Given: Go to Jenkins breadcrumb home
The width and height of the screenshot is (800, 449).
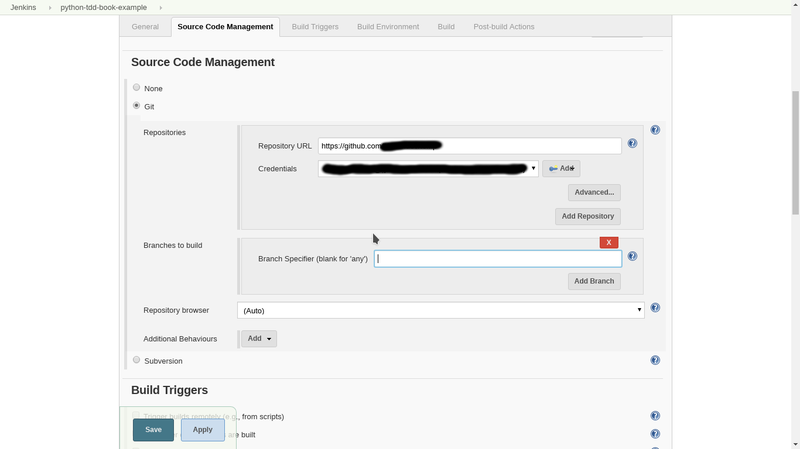Looking at the screenshot, I should coord(23,7).
